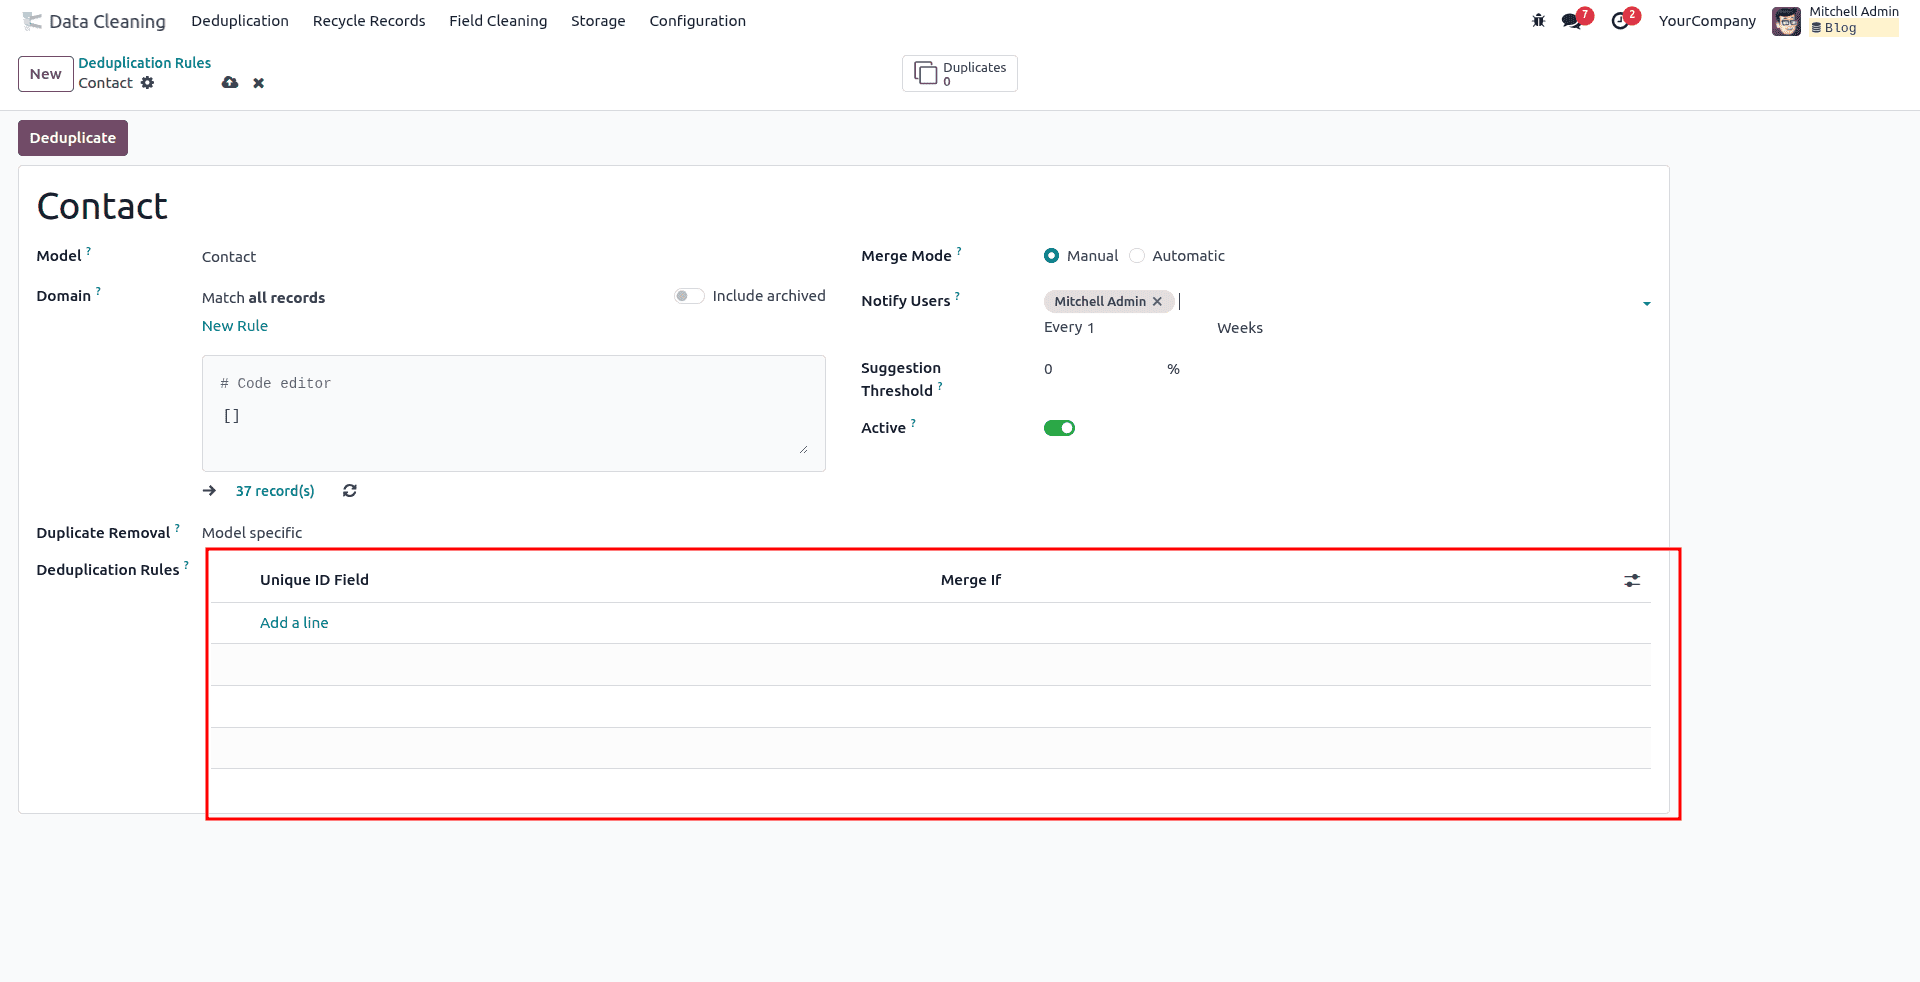Screen dimensions: 1920x982
Task: Select the Automatic merge mode radio button
Action: point(1137,255)
